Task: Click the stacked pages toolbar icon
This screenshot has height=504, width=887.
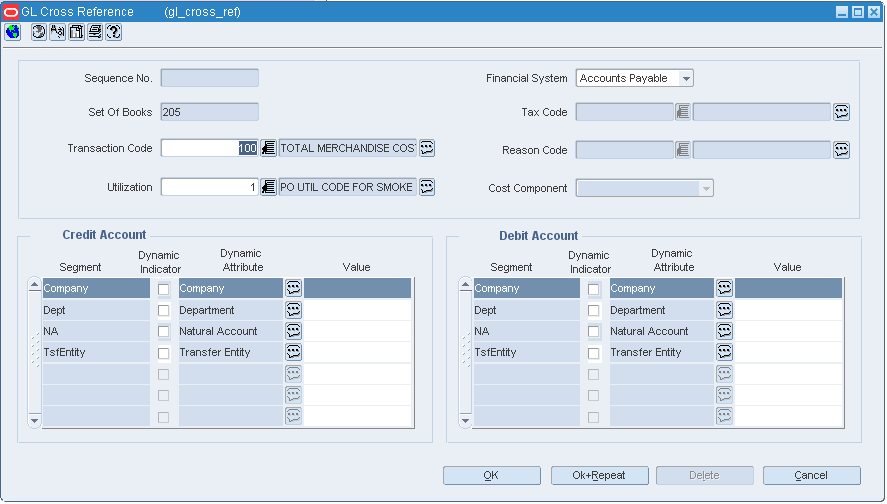Action: point(94,32)
